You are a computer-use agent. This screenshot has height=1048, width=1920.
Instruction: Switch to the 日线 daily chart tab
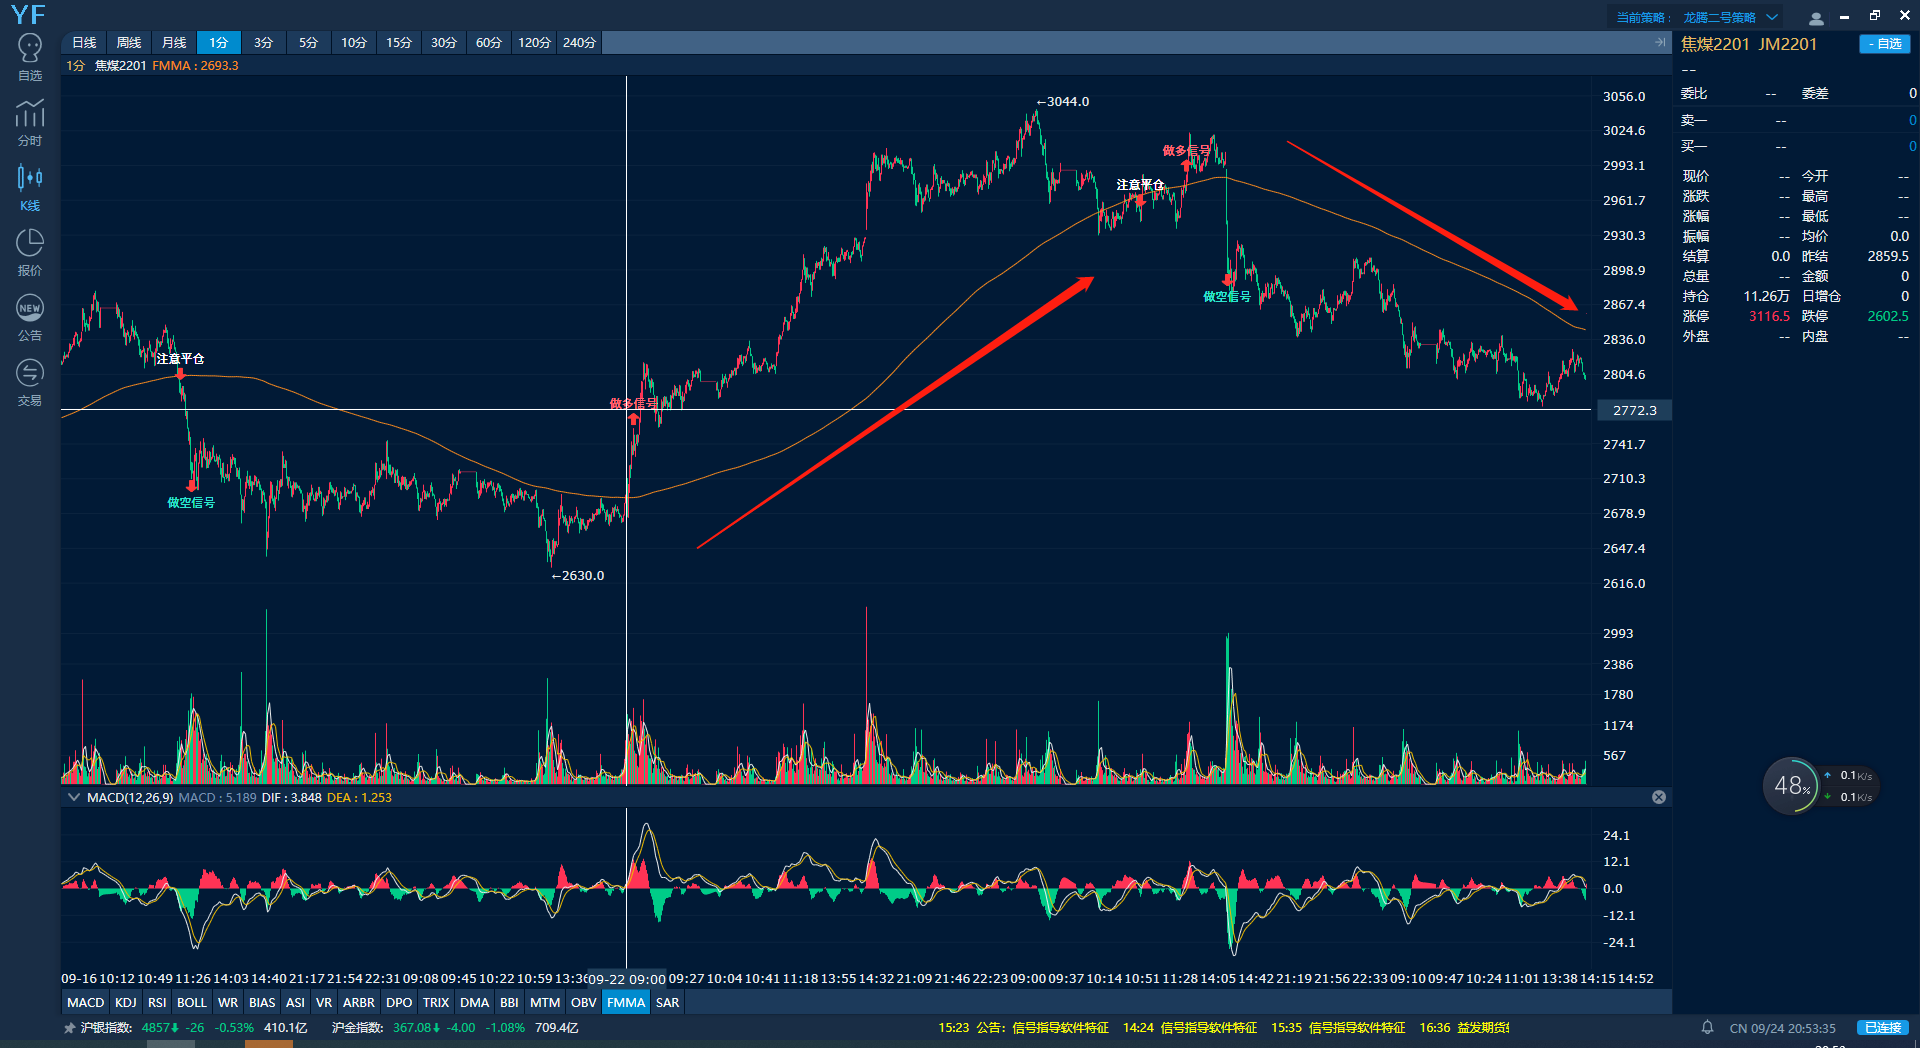point(84,42)
